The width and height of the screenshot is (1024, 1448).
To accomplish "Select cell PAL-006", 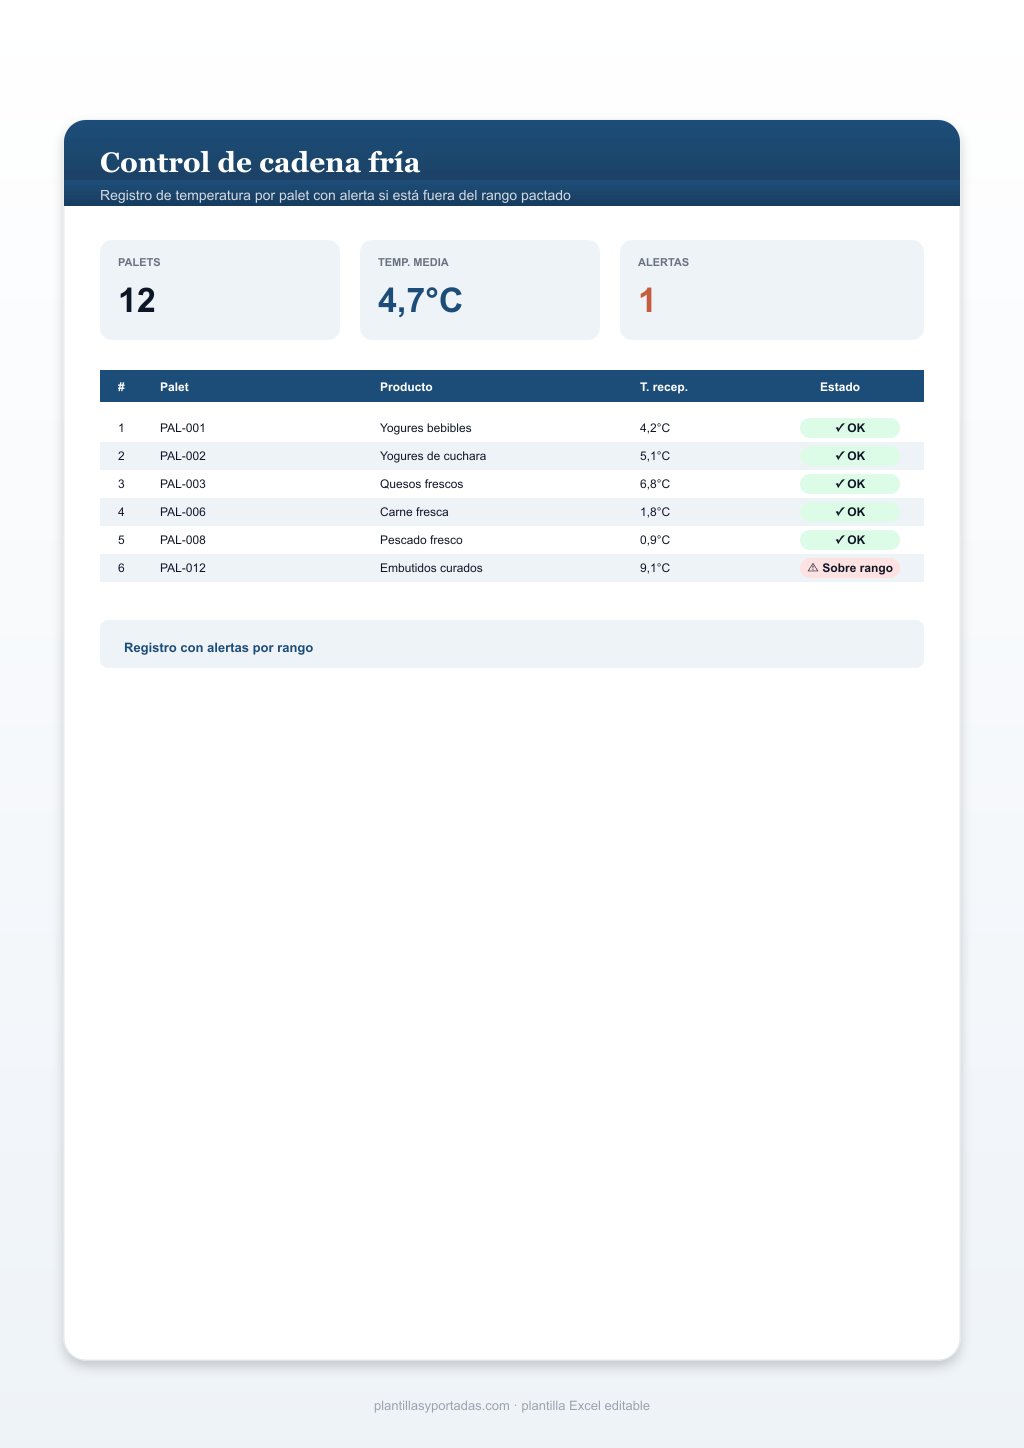I will coord(183,512).
